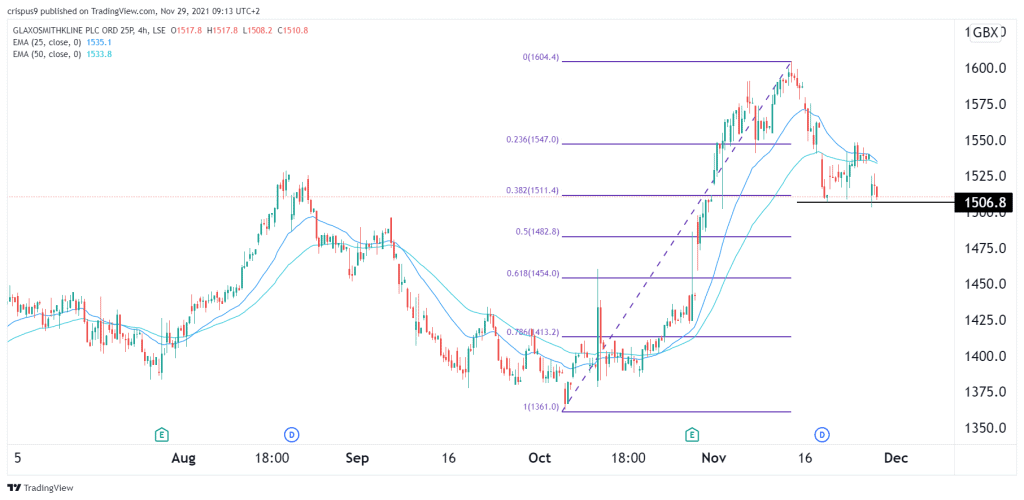Click the 16 label between Sep and Oct
Screen dimensions: 1024x500
[x=449, y=459]
